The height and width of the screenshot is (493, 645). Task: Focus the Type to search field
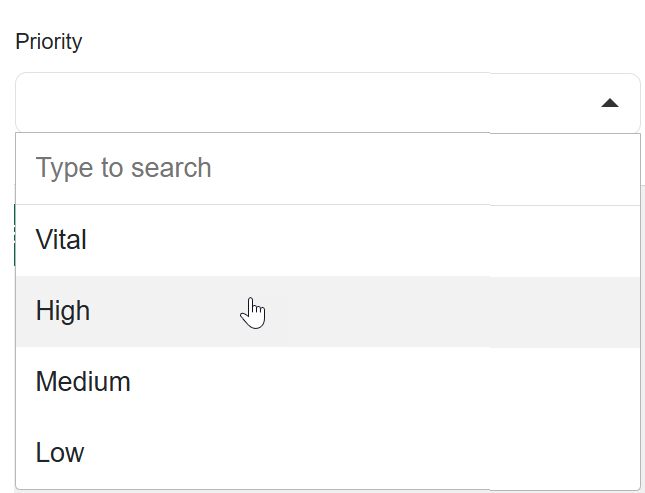tap(328, 168)
